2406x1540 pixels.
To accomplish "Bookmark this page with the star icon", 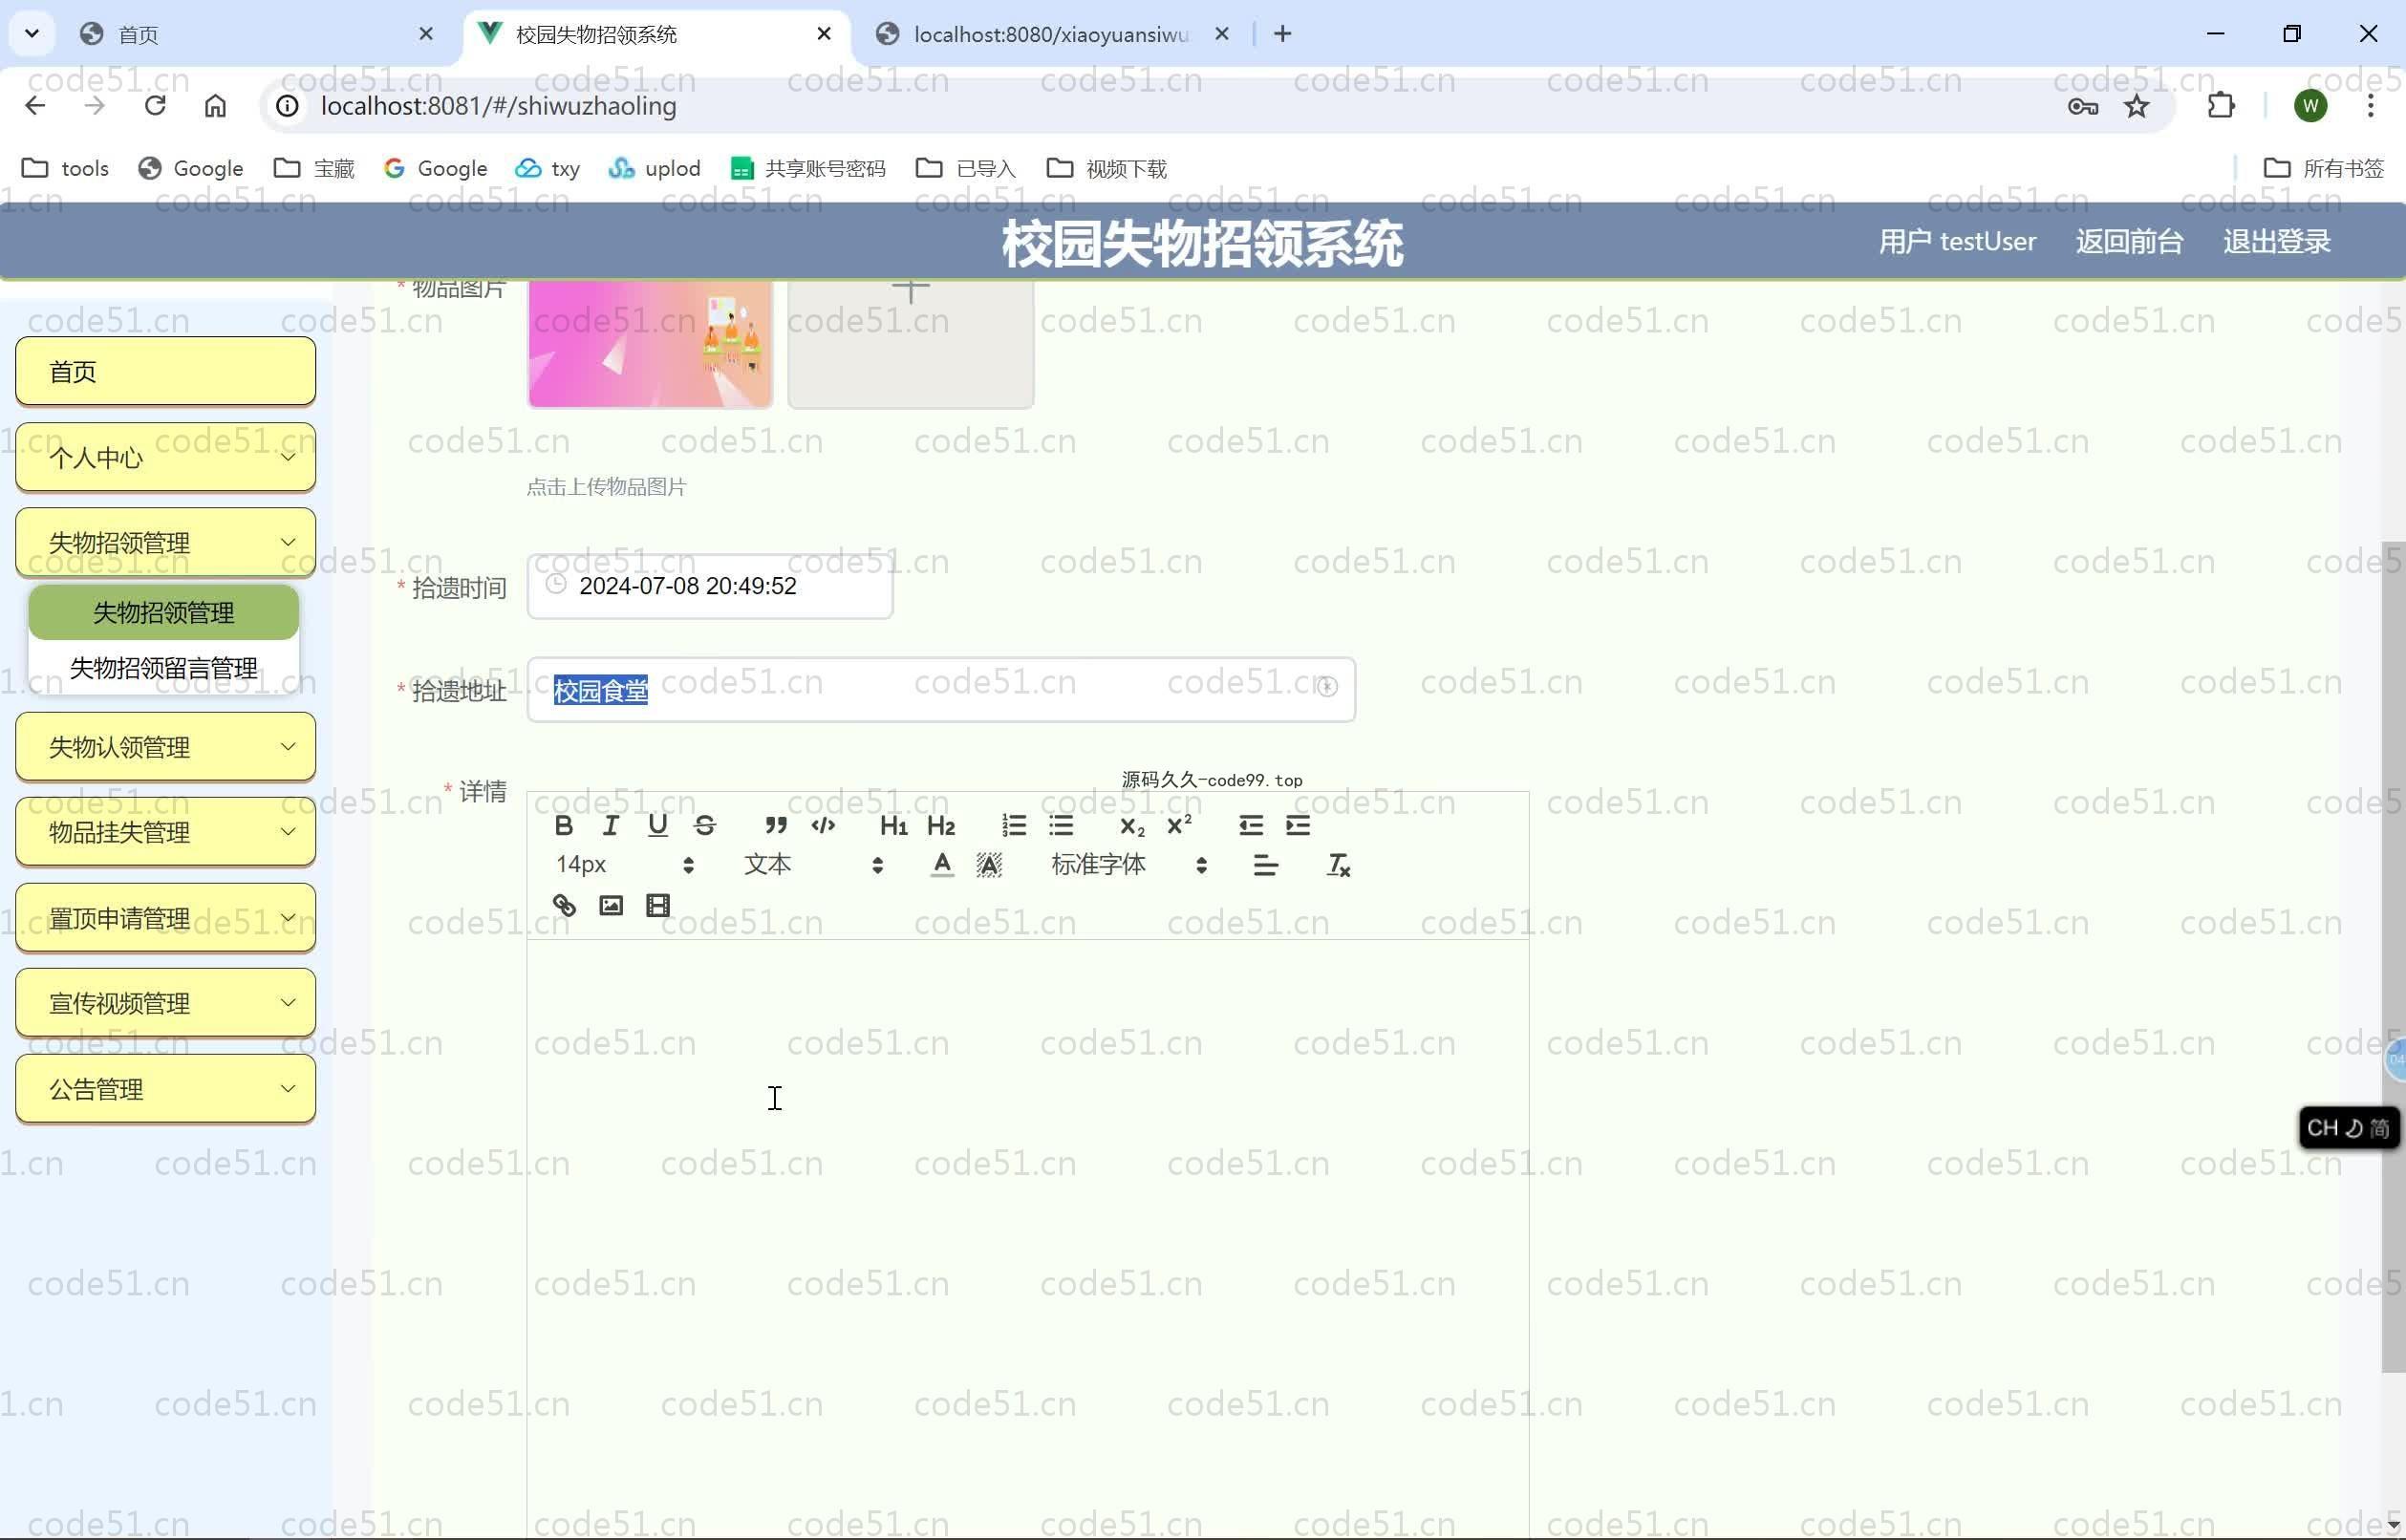I will point(2137,106).
